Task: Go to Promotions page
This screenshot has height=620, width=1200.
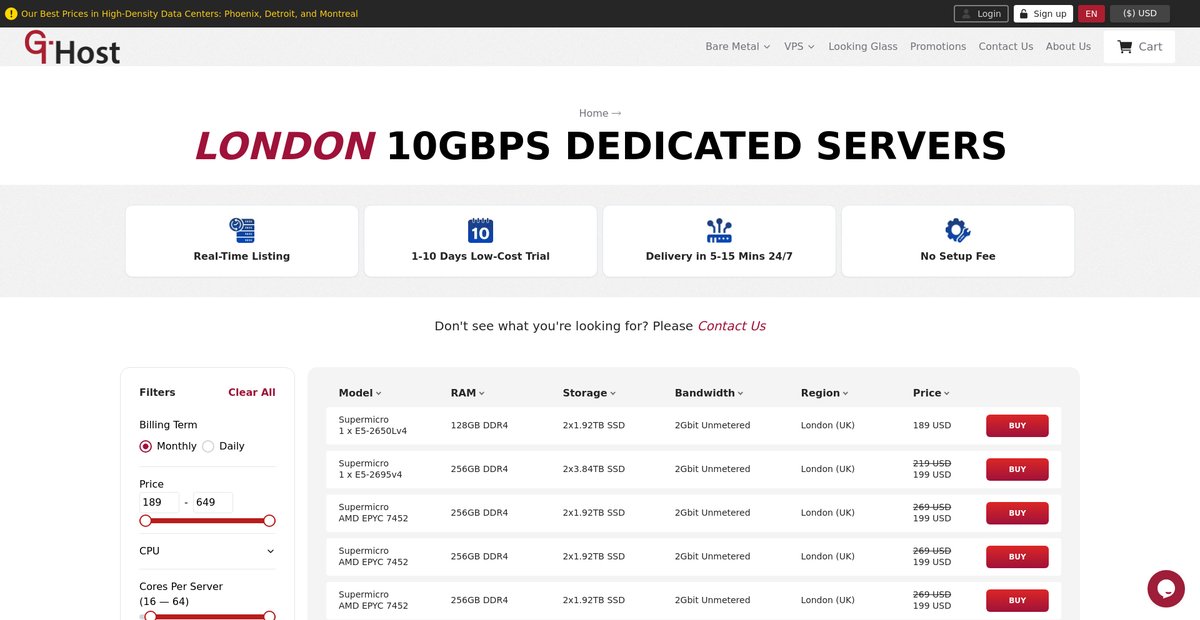Action: coord(938,47)
